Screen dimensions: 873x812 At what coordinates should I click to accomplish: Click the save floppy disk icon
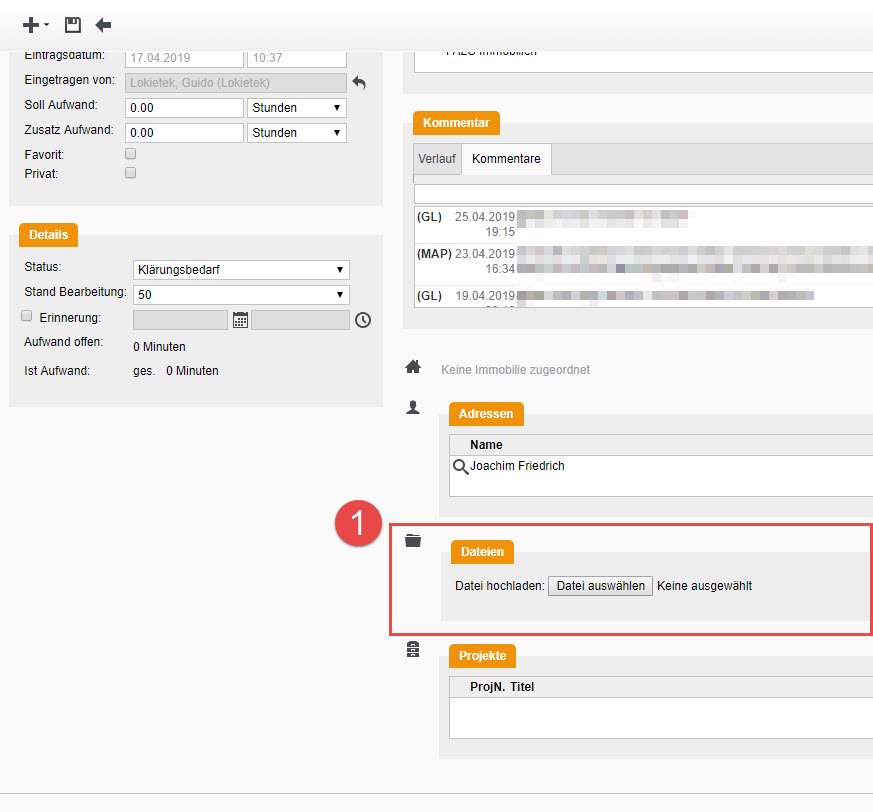pos(72,25)
